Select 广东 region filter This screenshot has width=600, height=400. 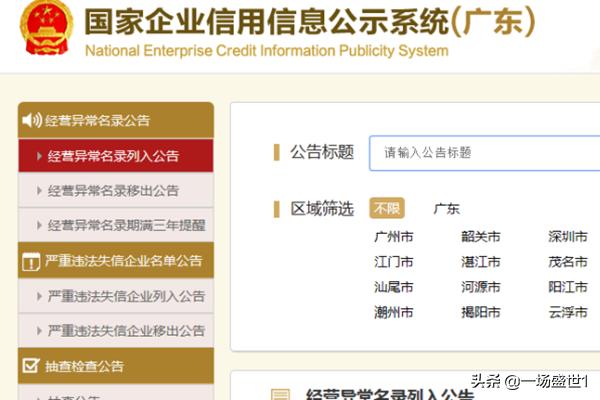(x=446, y=209)
